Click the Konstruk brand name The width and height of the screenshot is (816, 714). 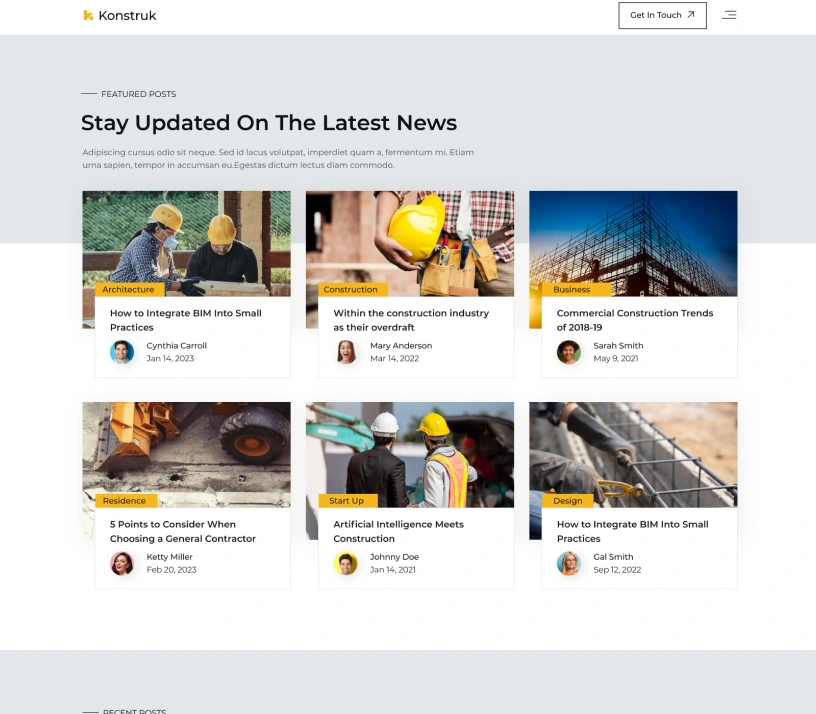127,16
